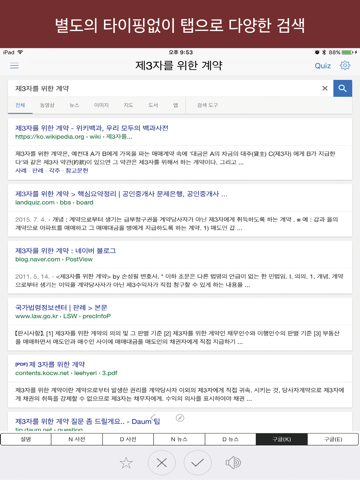Image resolution: width=360 pixels, height=480 pixels.
Task: Tap the Bluetooth status icon
Action: (324, 52)
